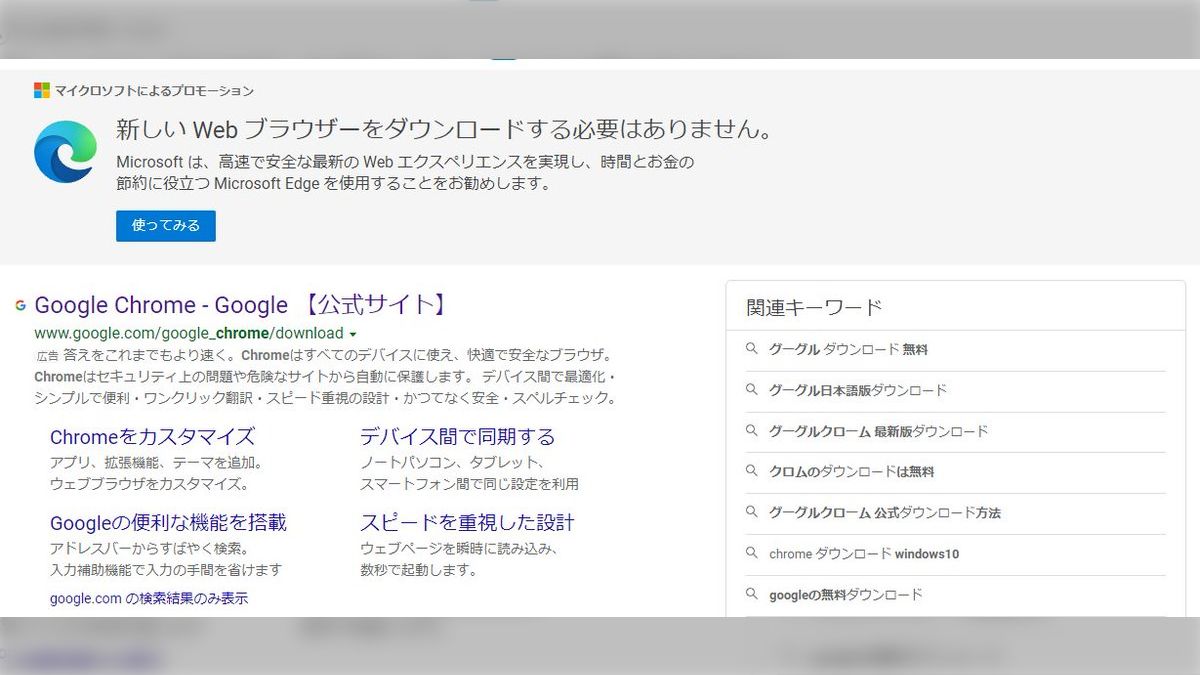Viewport: 1200px width, 675px height.
Task: Click the 関連キーワード heading
Action: click(x=814, y=307)
